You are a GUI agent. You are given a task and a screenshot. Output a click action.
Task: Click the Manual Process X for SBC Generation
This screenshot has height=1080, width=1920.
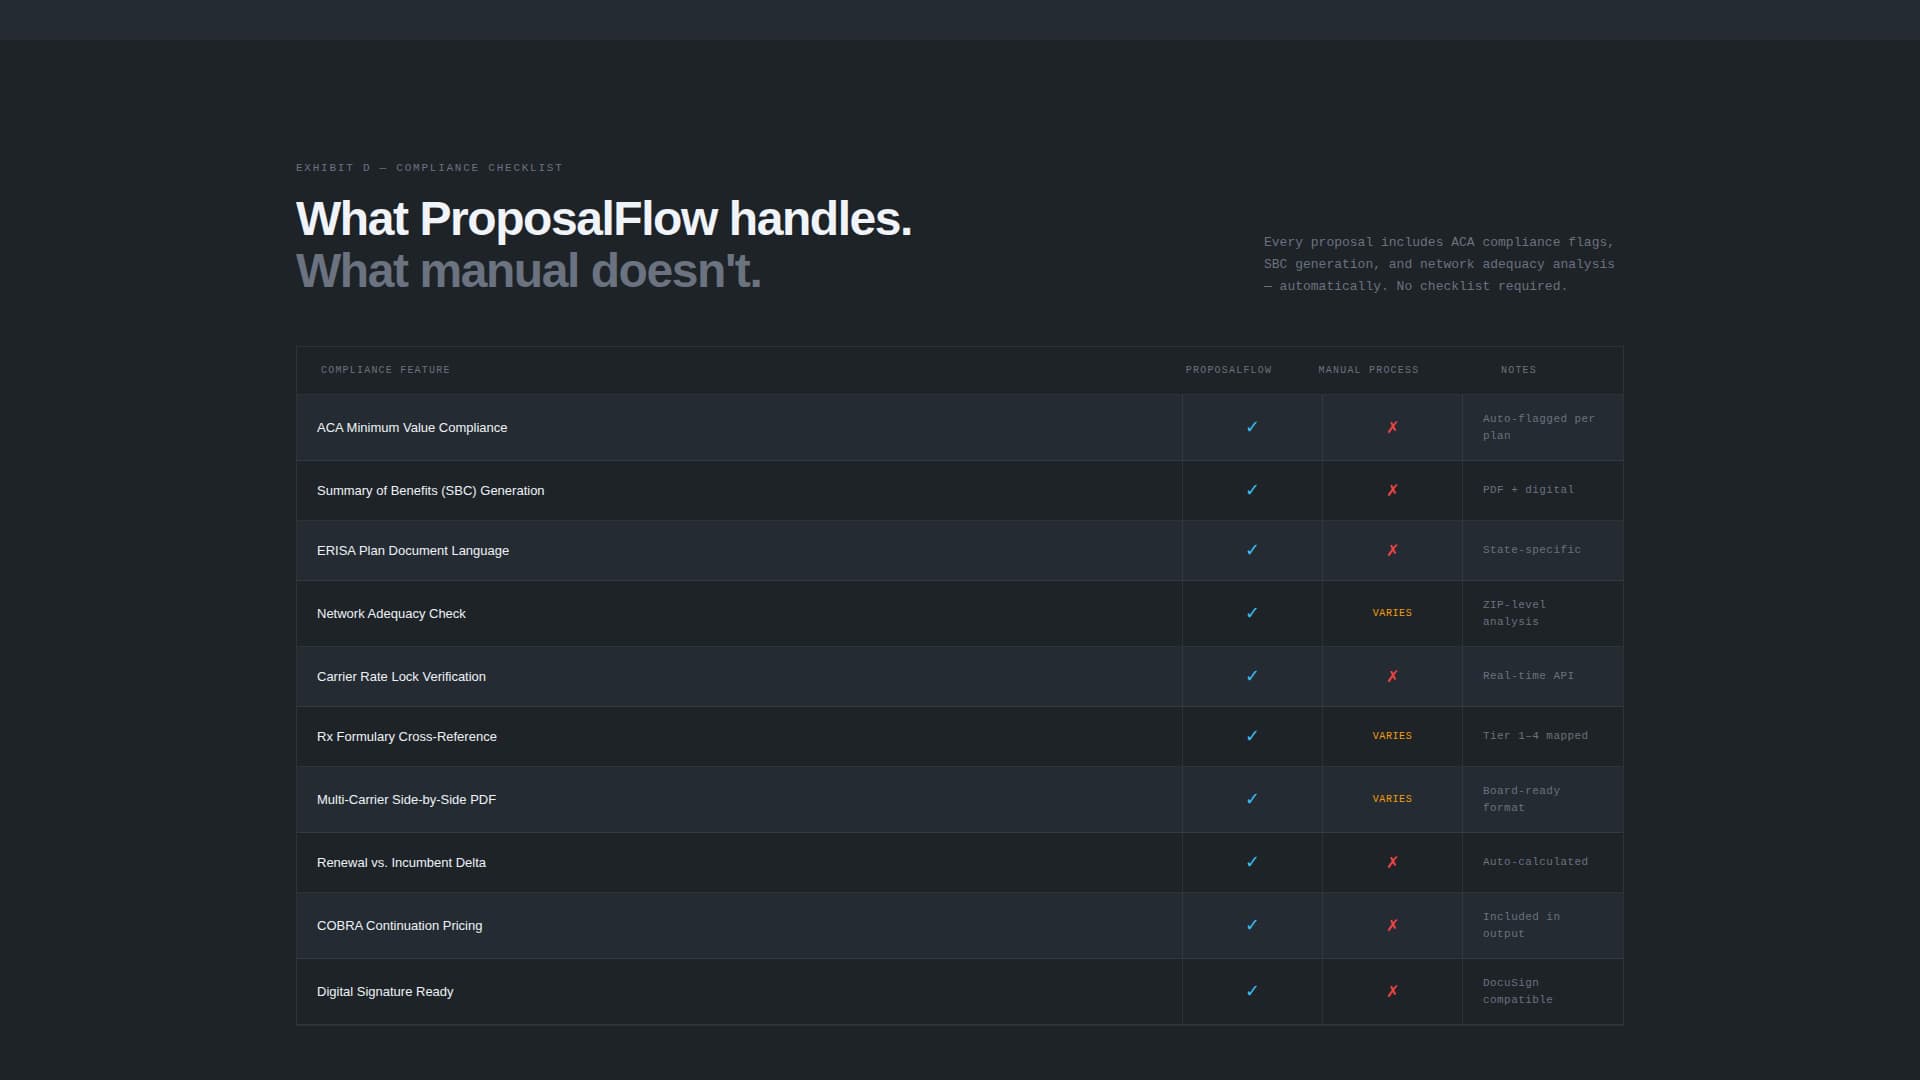point(1392,490)
